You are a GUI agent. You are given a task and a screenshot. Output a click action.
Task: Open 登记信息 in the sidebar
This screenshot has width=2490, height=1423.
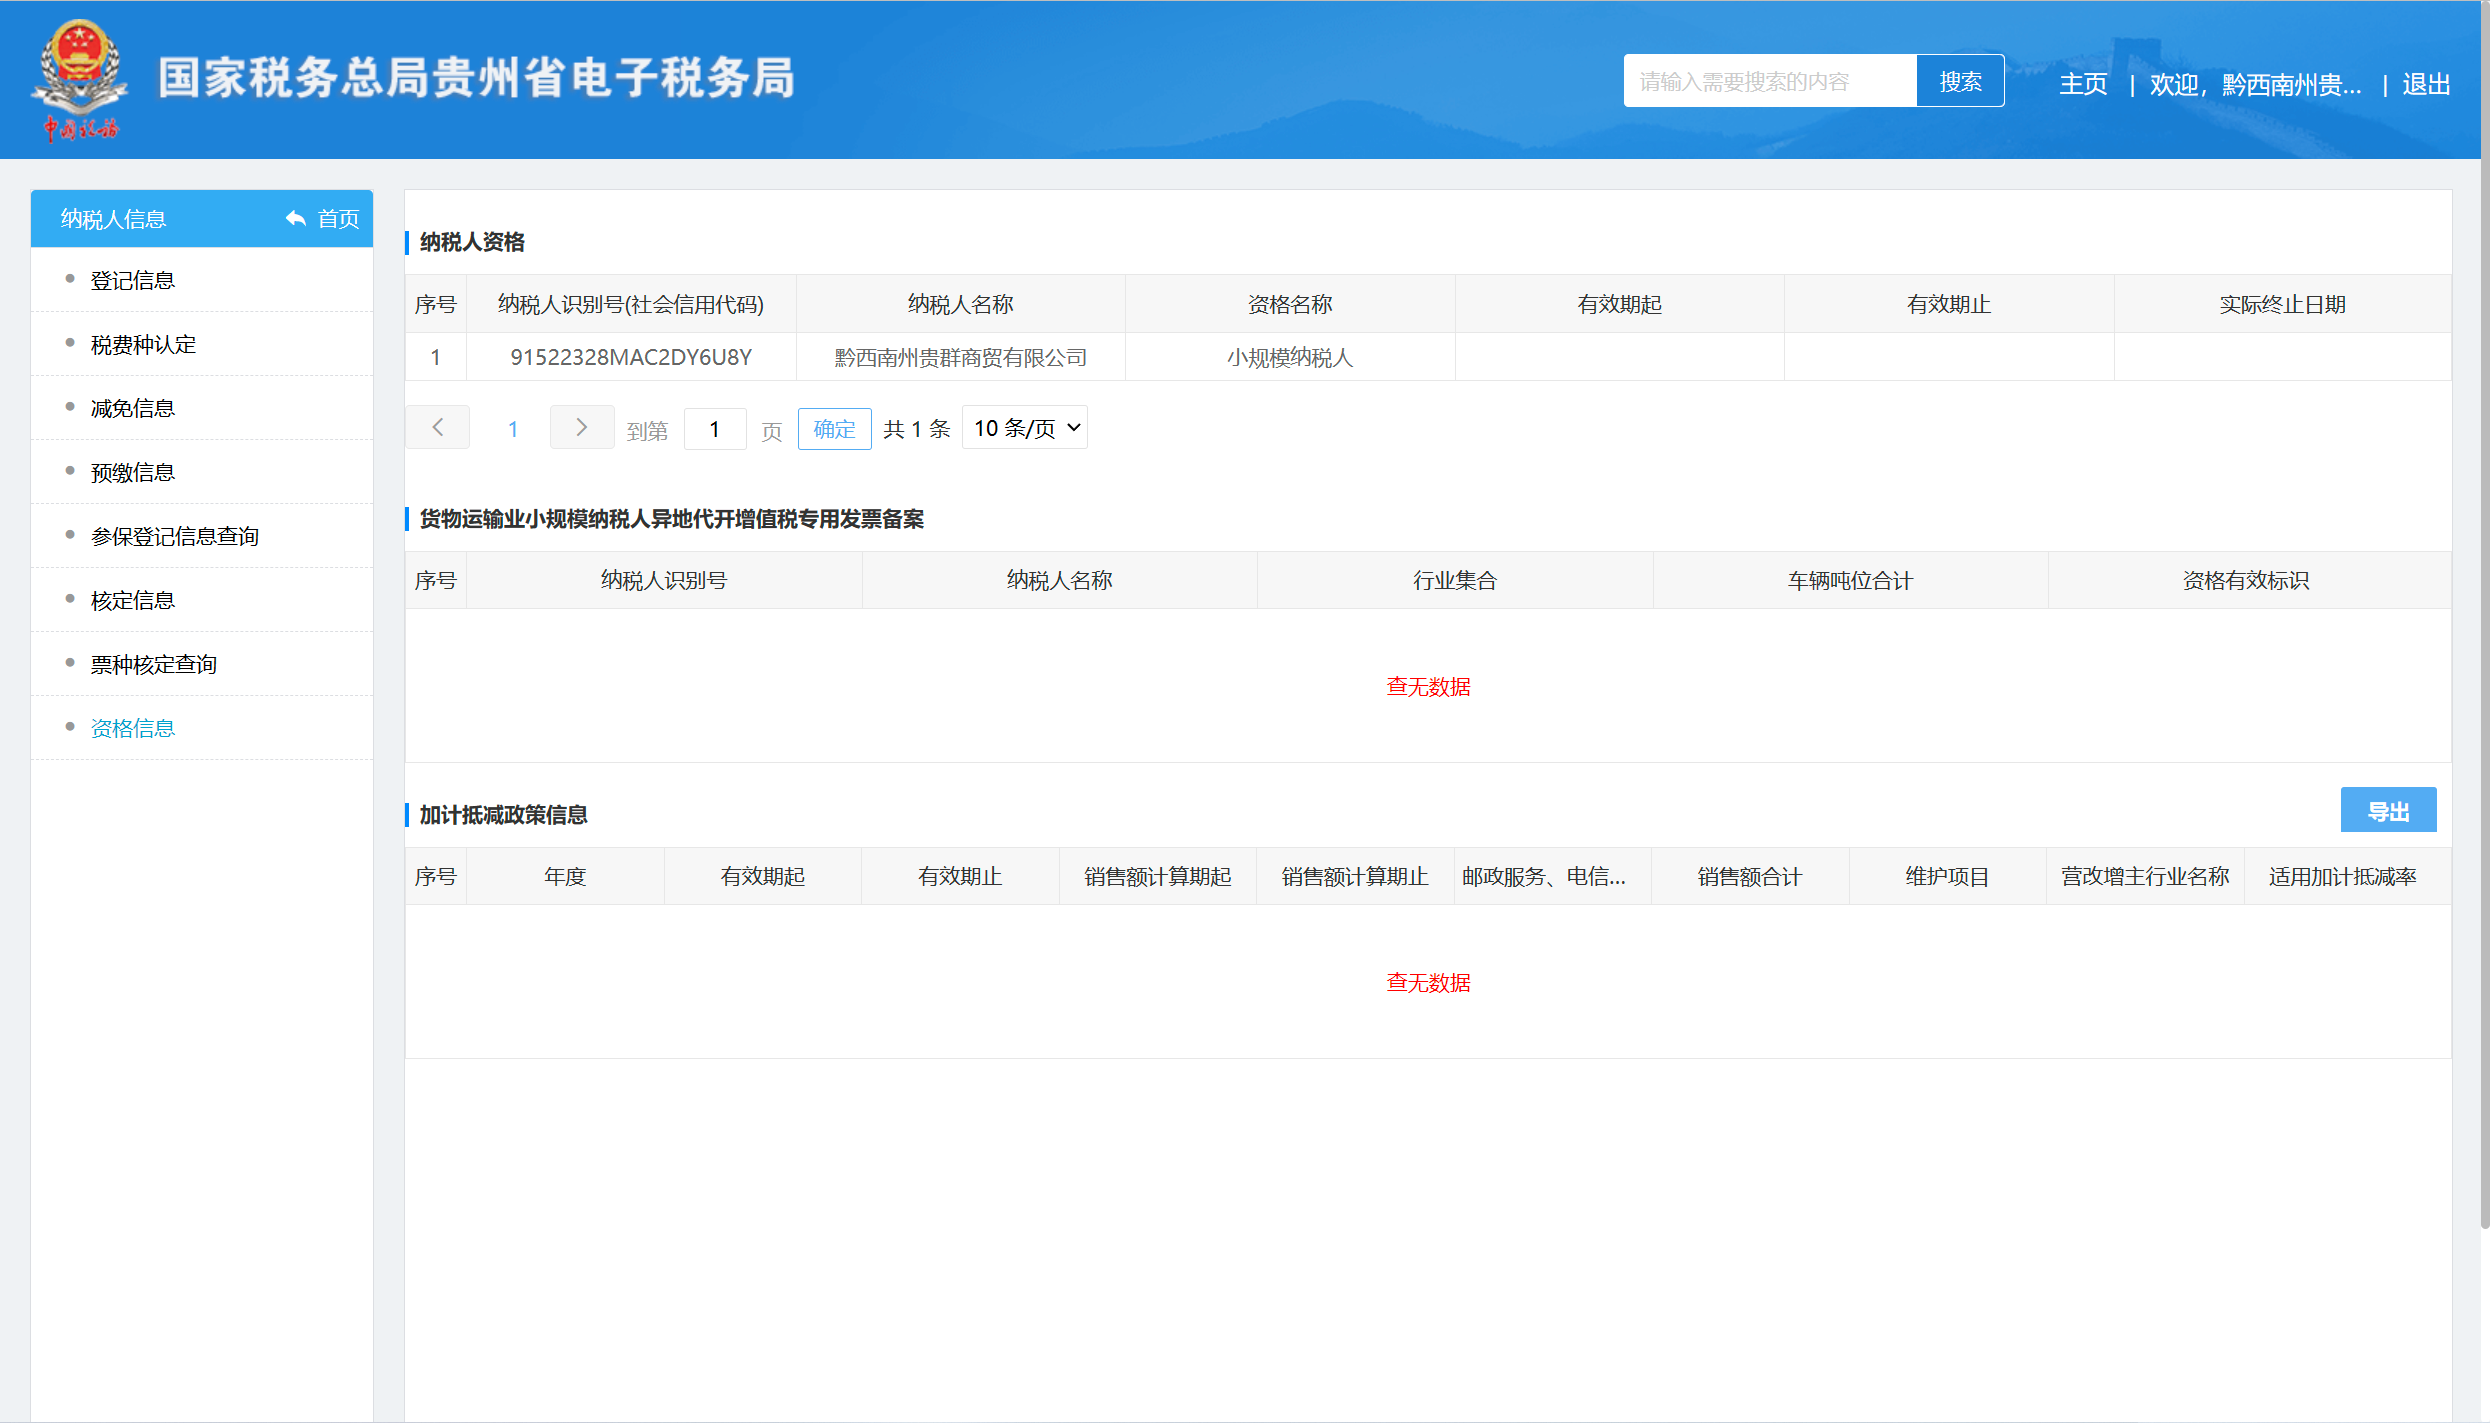click(x=133, y=281)
